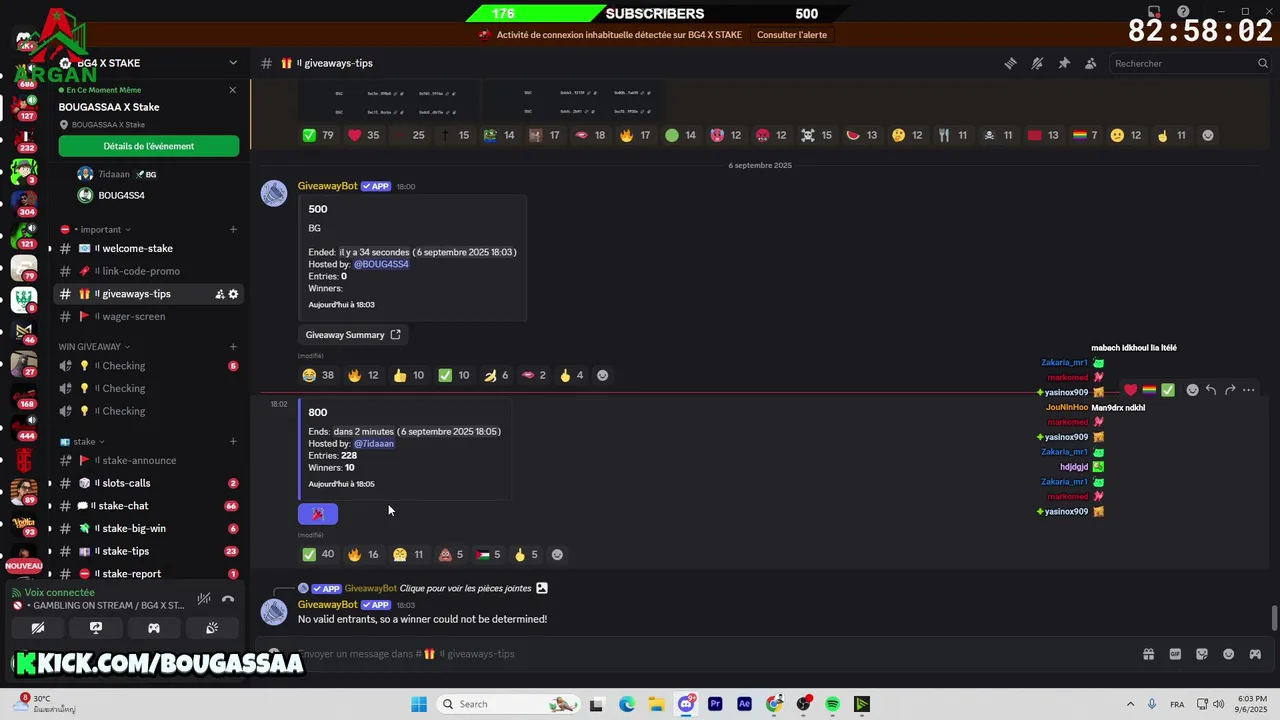Start an activity controller icon
The width and height of the screenshot is (1280, 720).
pyautogui.click(x=154, y=628)
